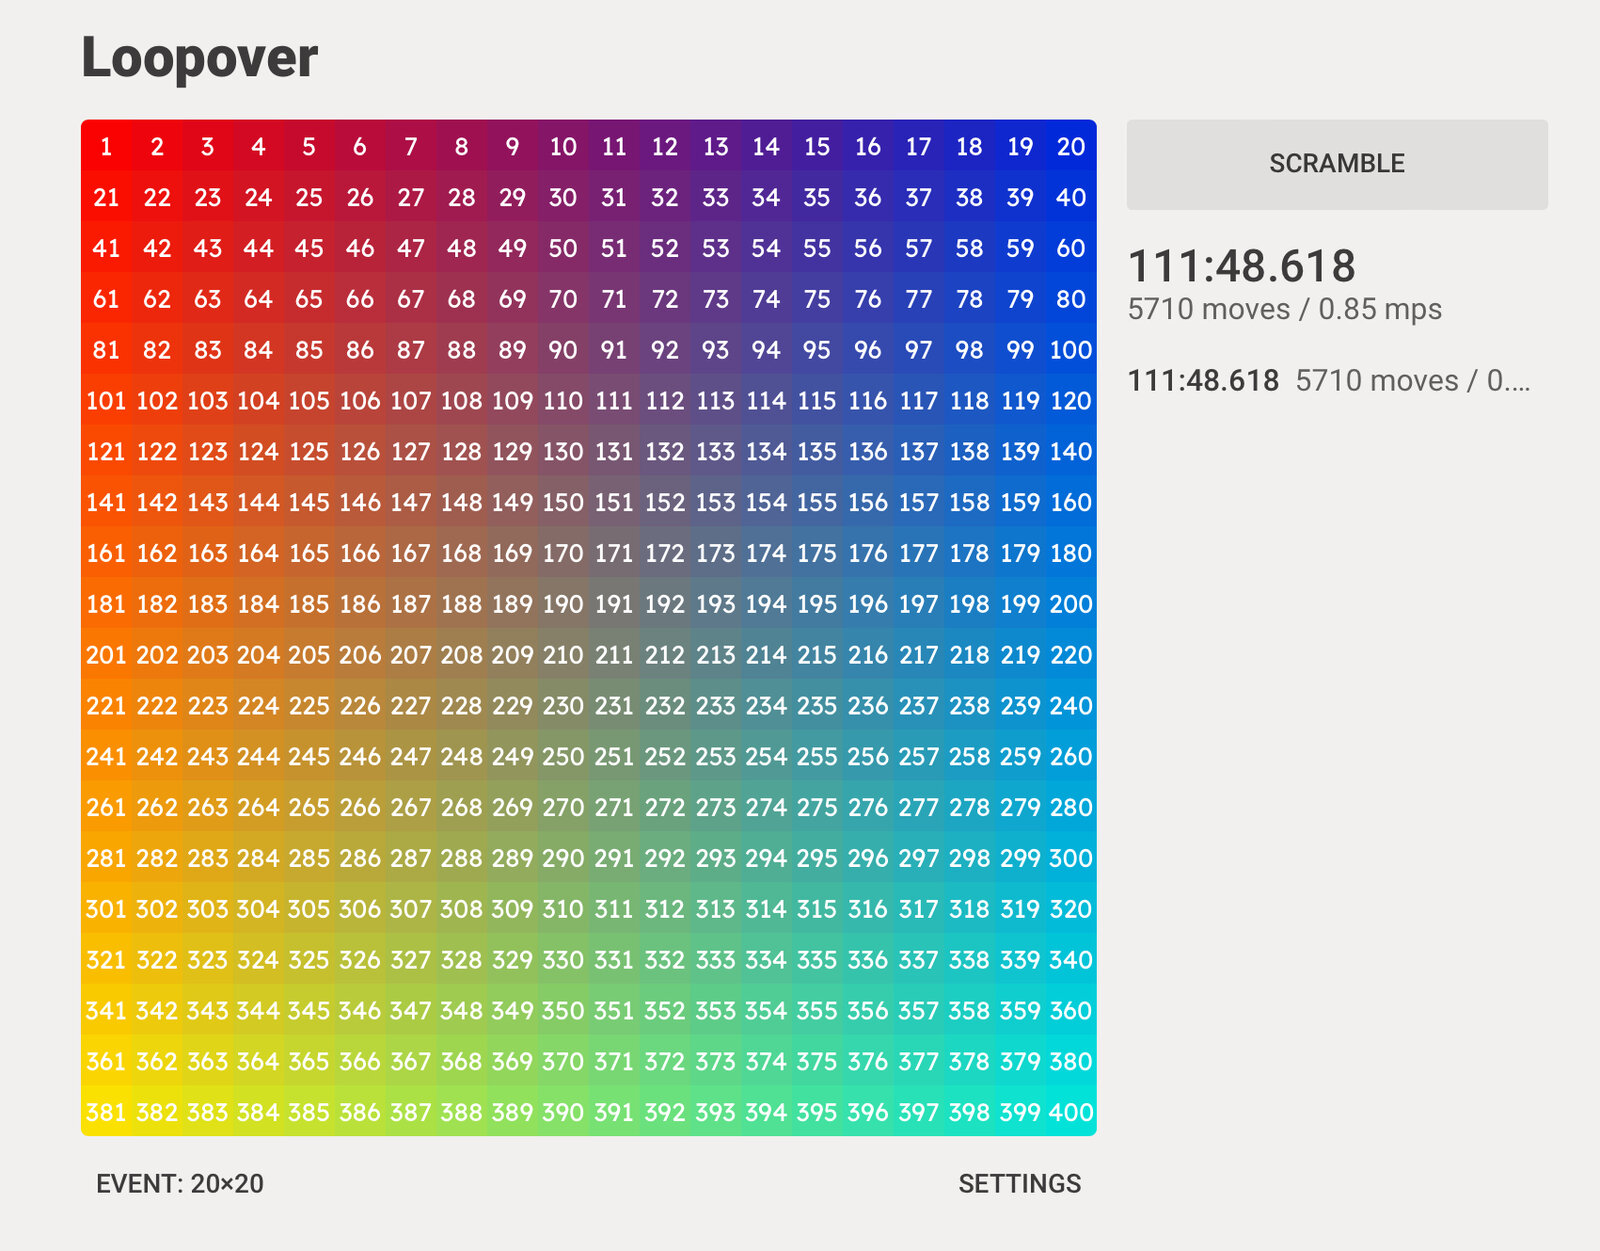Click tile number 20
The width and height of the screenshot is (1600, 1251).
pos(1071,146)
